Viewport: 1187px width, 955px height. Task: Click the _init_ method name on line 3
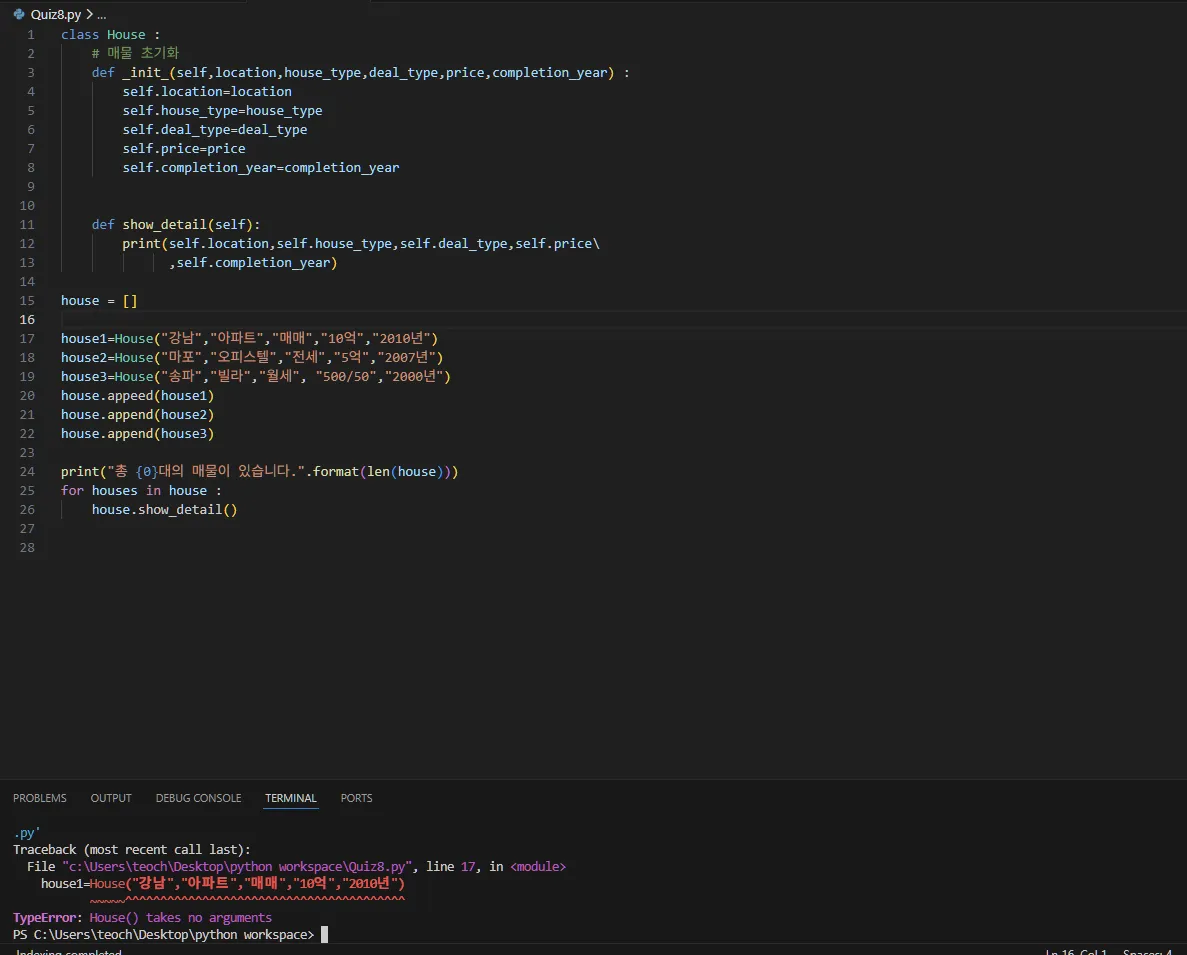[x=145, y=72]
